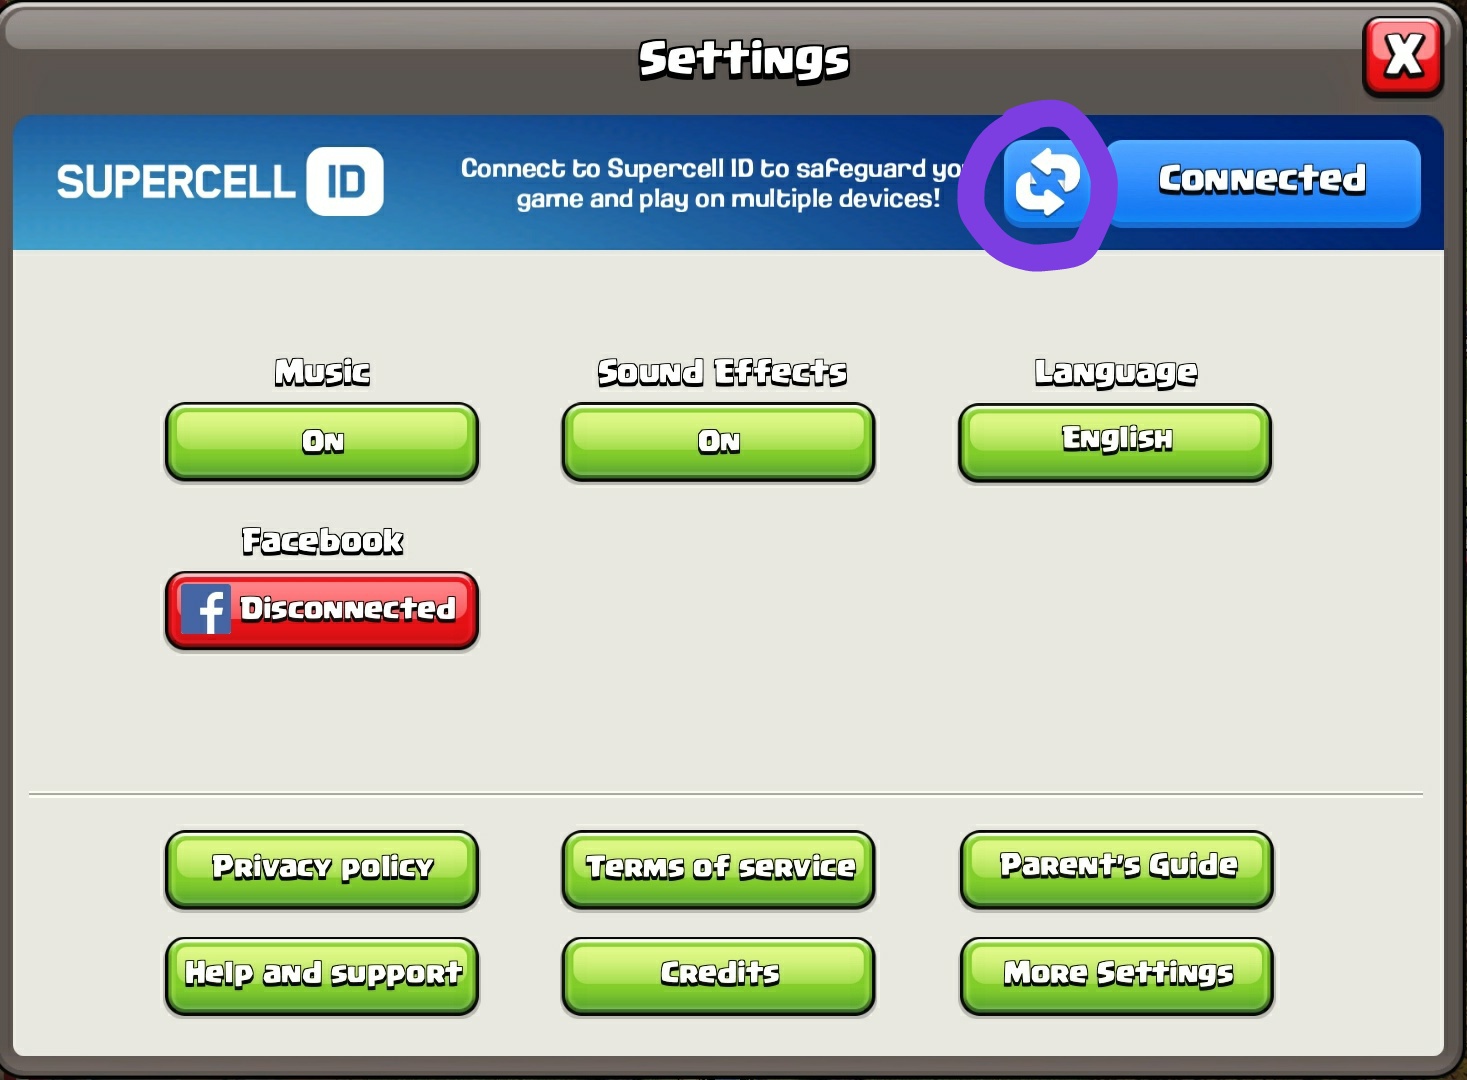The width and height of the screenshot is (1467, 1080).
Task: Open the Parent's Guide
Action: click(1117, 869)
